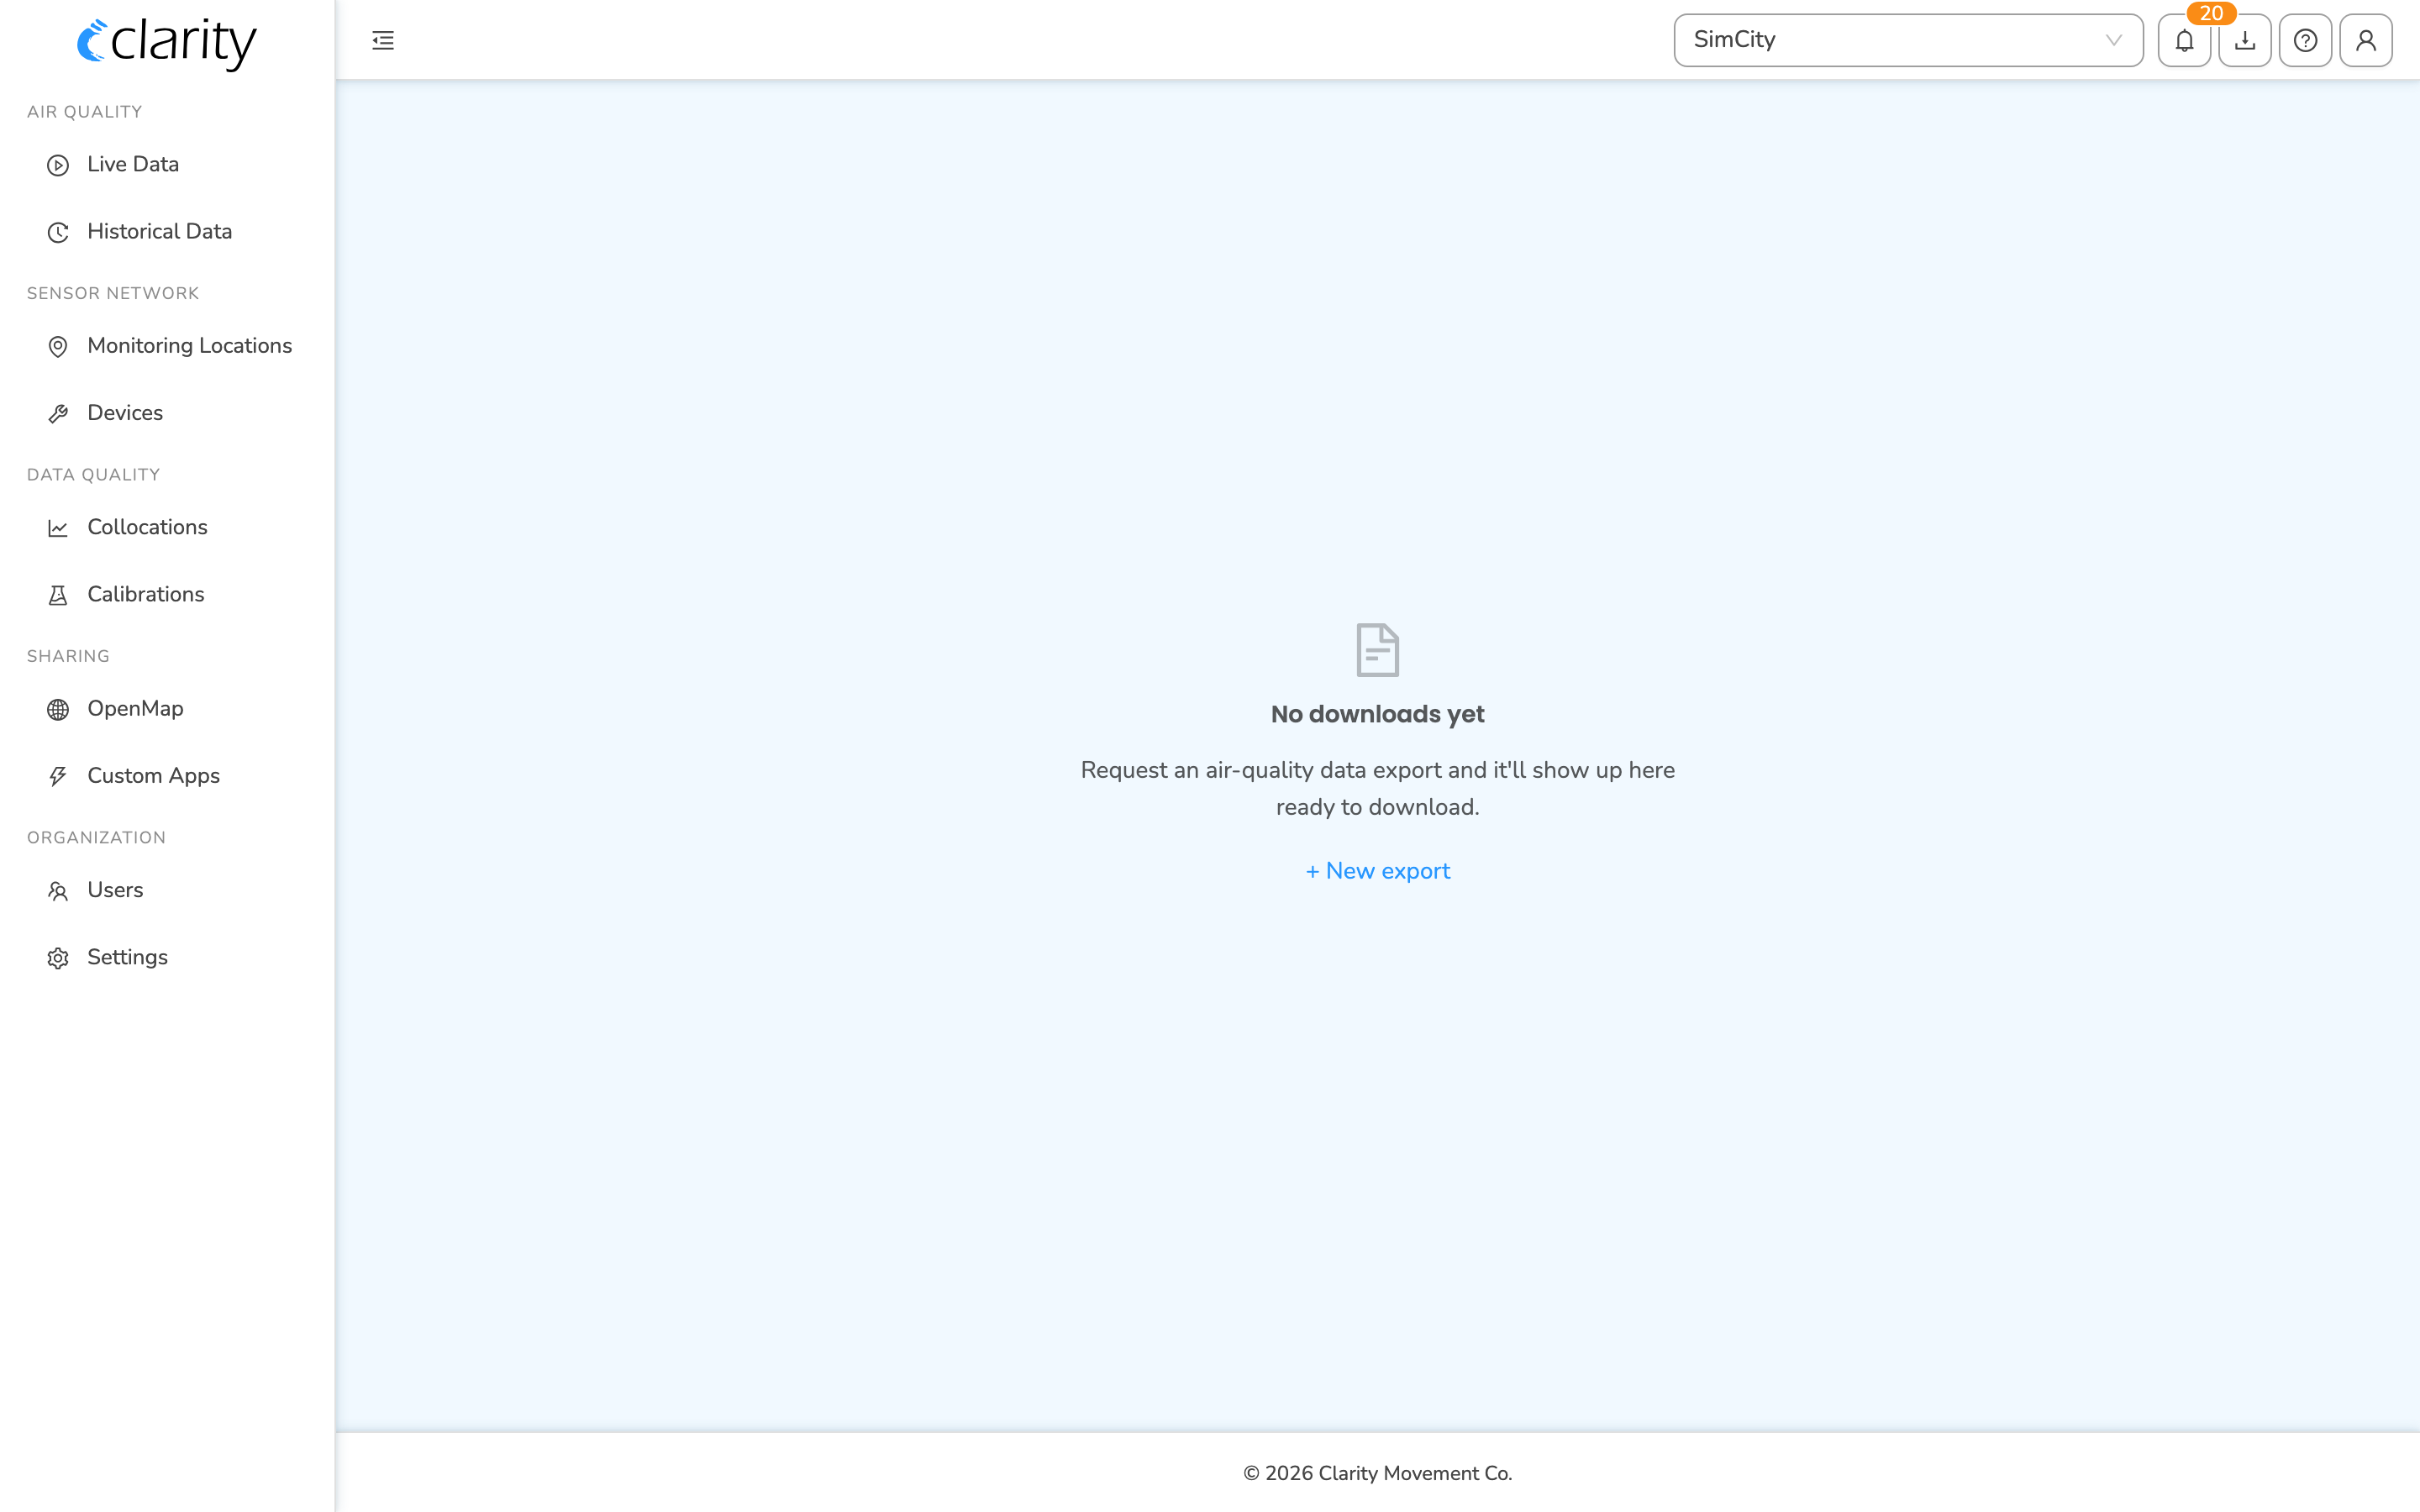Open the user profile icon
The height and width of the screenshot is (1512, 2420).
coord(2366,40)
